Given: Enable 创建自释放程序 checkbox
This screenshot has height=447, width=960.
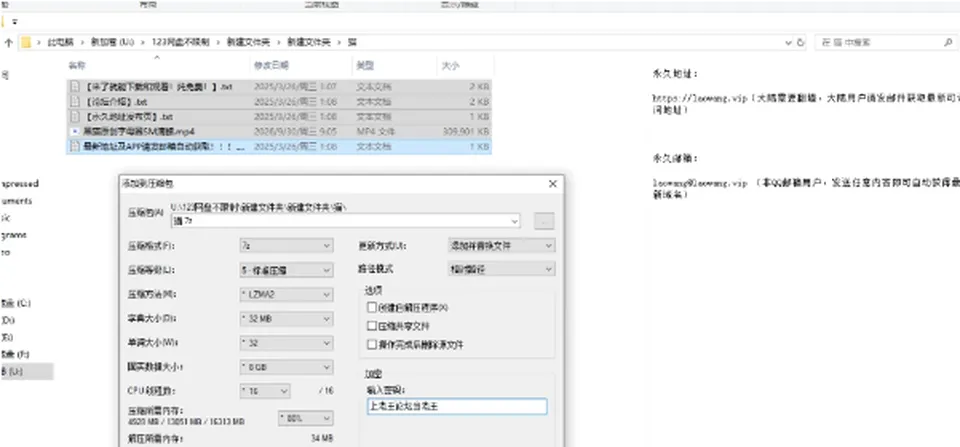Looking at the screenshot, I should (371, 307).
